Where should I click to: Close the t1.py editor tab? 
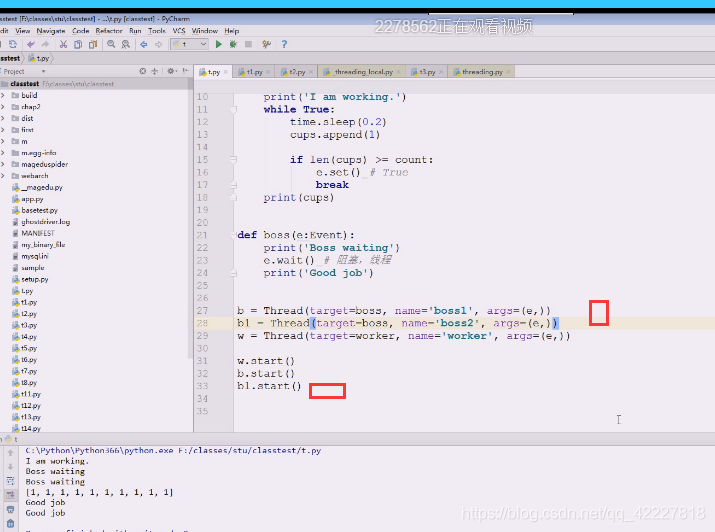268,72
